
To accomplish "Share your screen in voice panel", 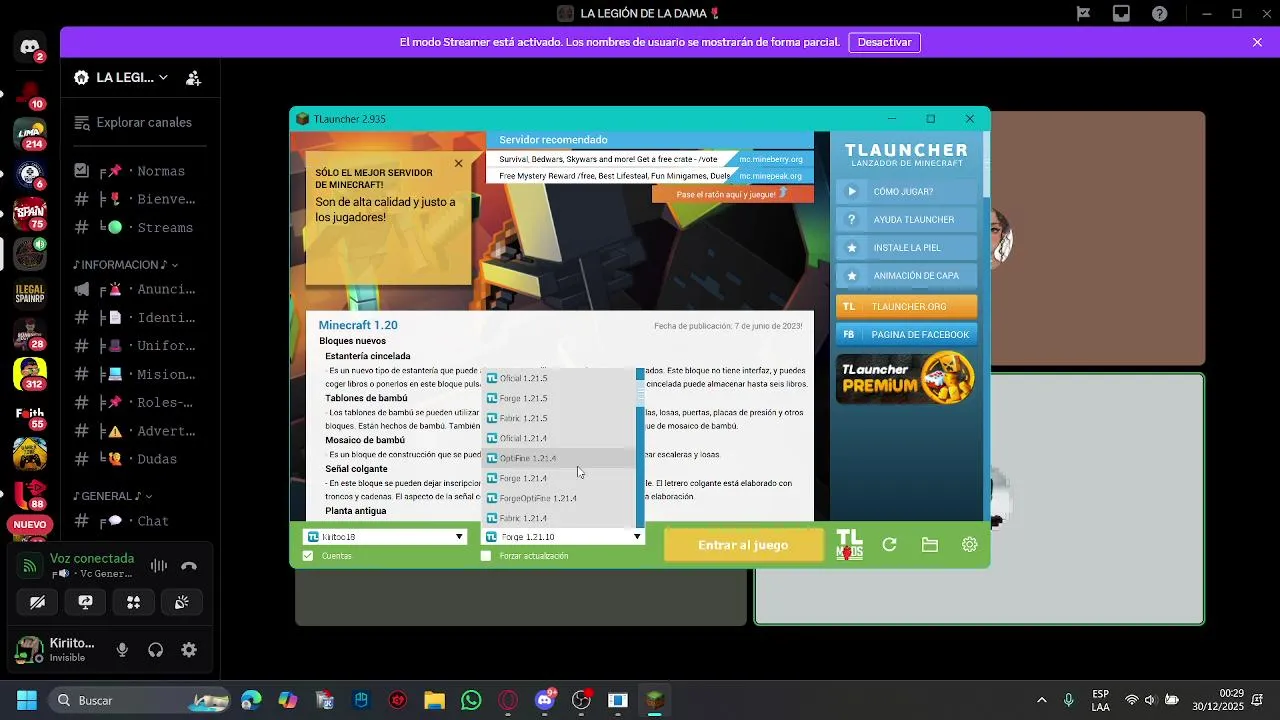I will pos(85,602).
